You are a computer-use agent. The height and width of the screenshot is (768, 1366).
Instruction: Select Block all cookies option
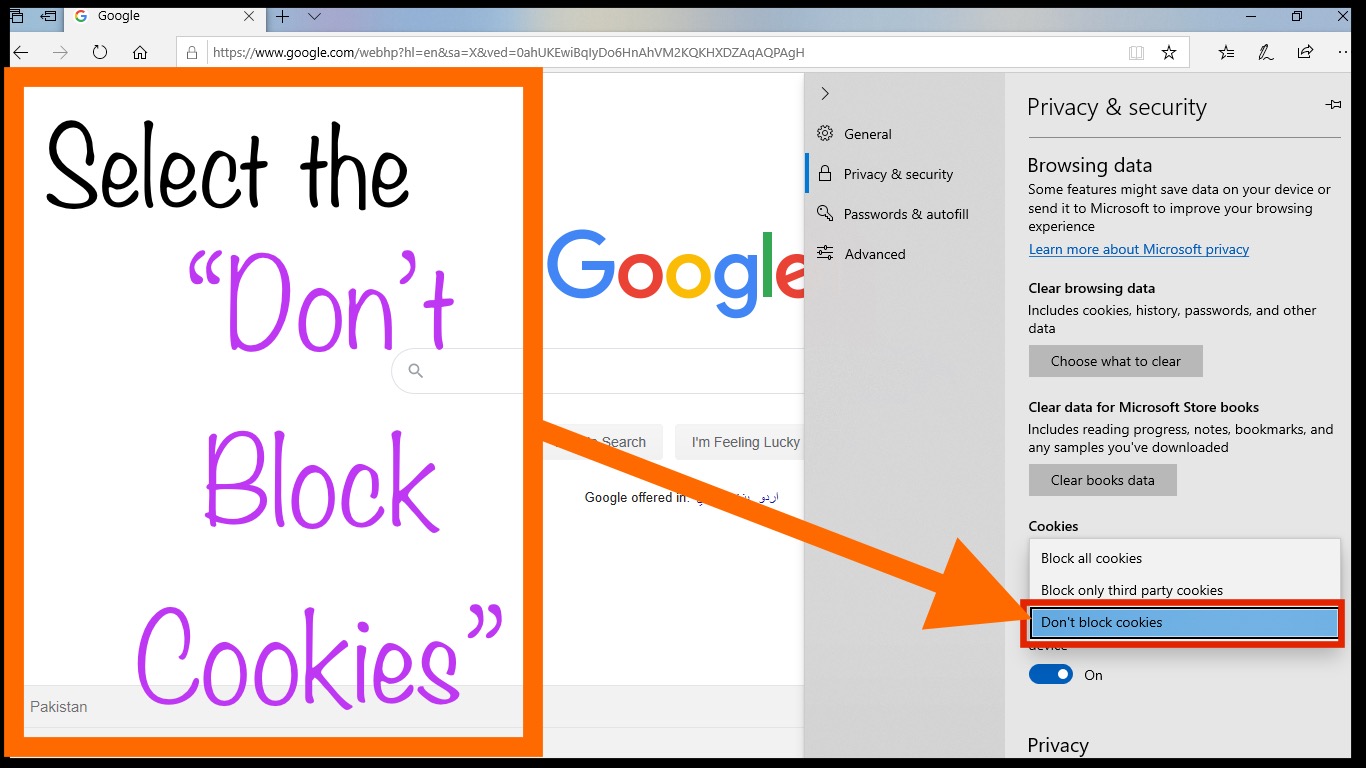(1185, 558)
